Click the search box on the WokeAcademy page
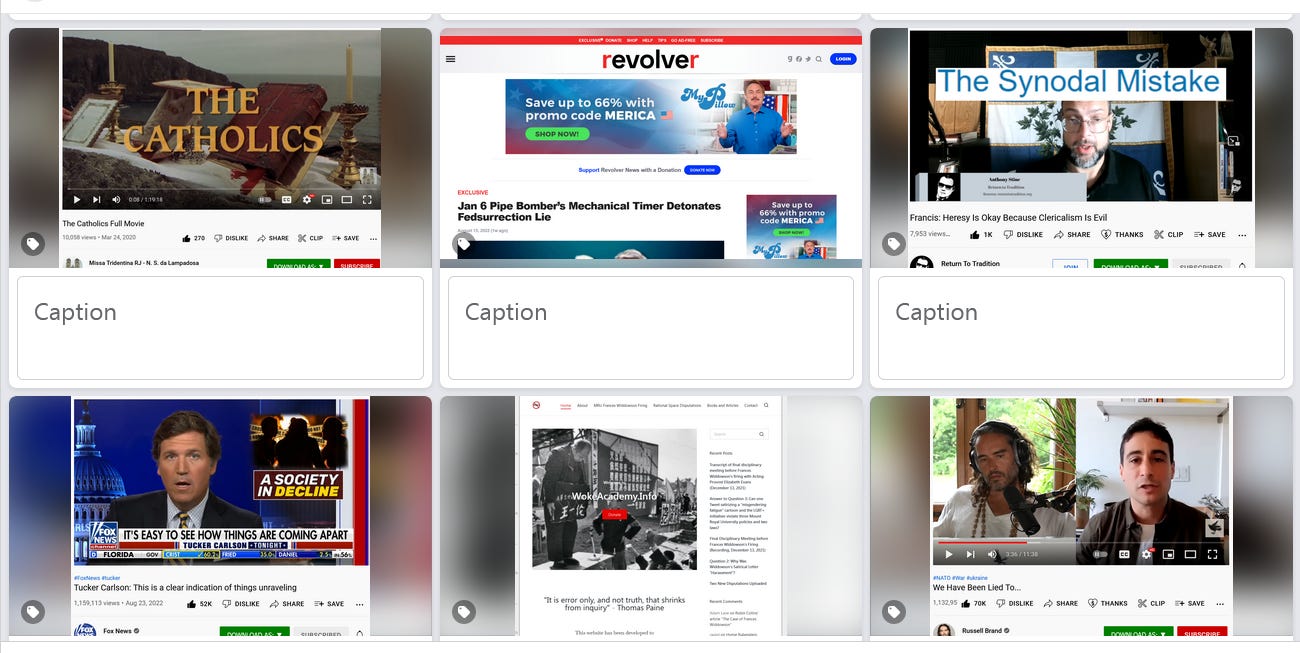 pos(739,434)
